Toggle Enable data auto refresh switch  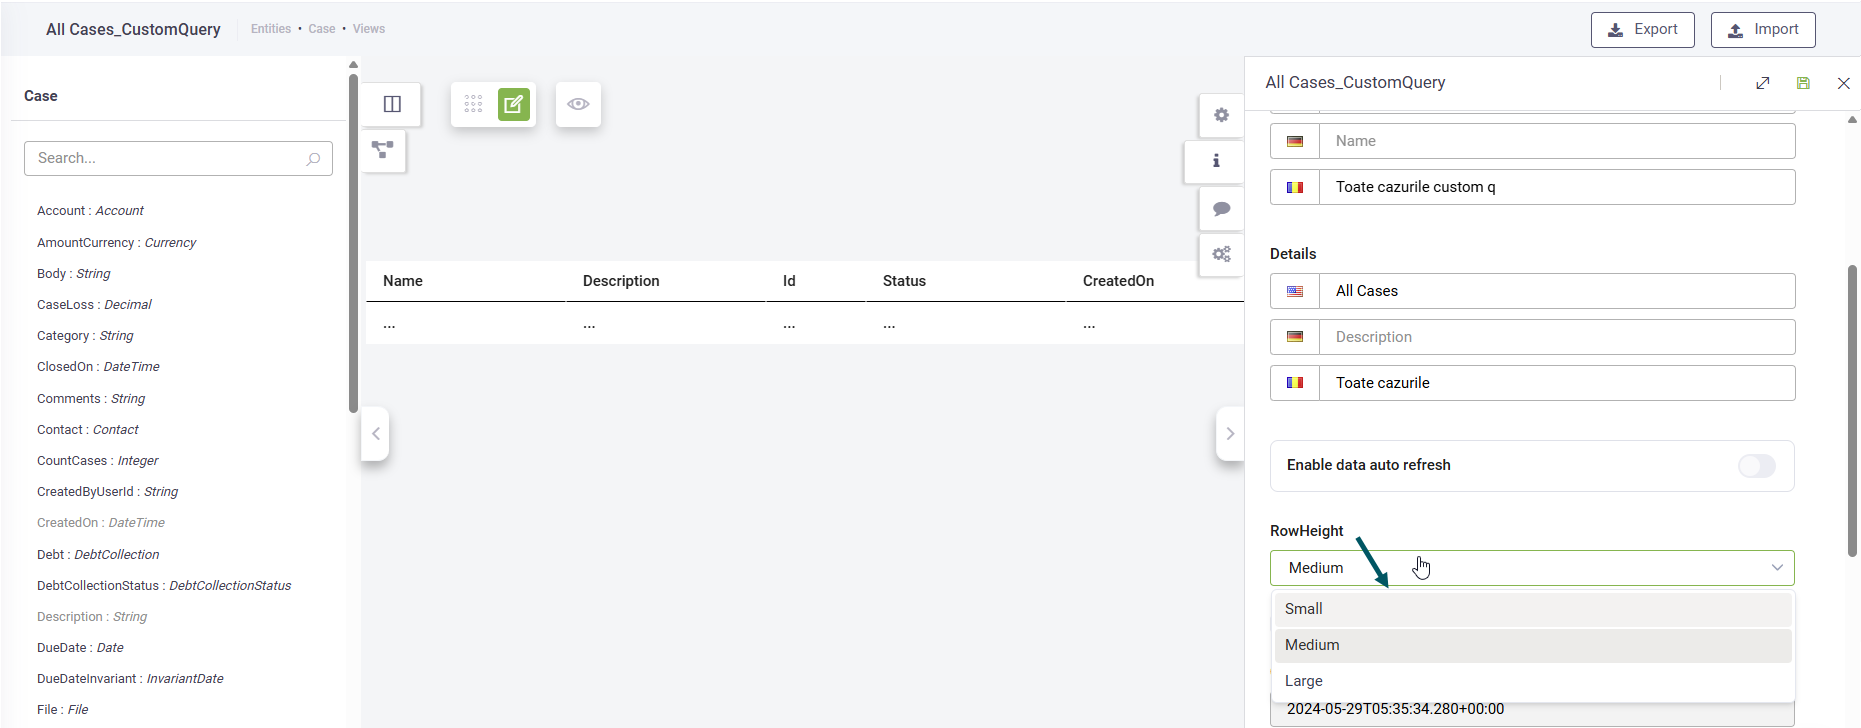tap(1756, 466)
